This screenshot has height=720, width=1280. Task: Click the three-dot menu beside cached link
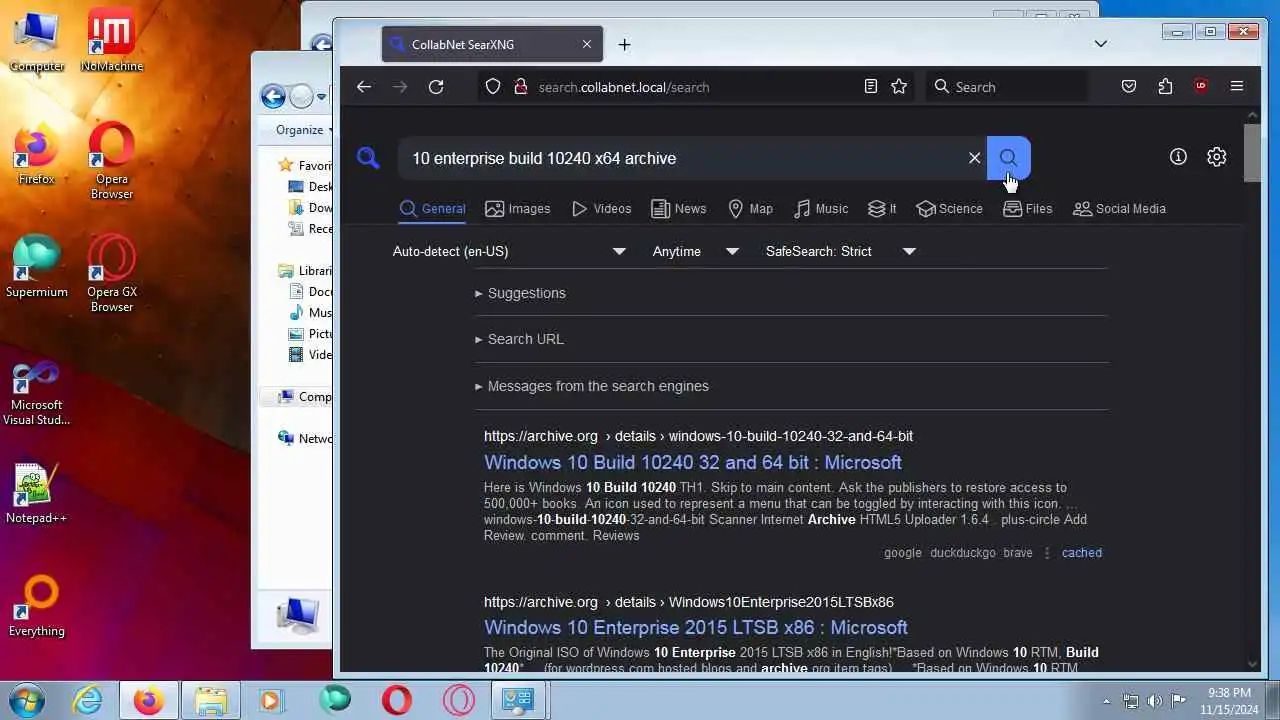[1047, 553]
